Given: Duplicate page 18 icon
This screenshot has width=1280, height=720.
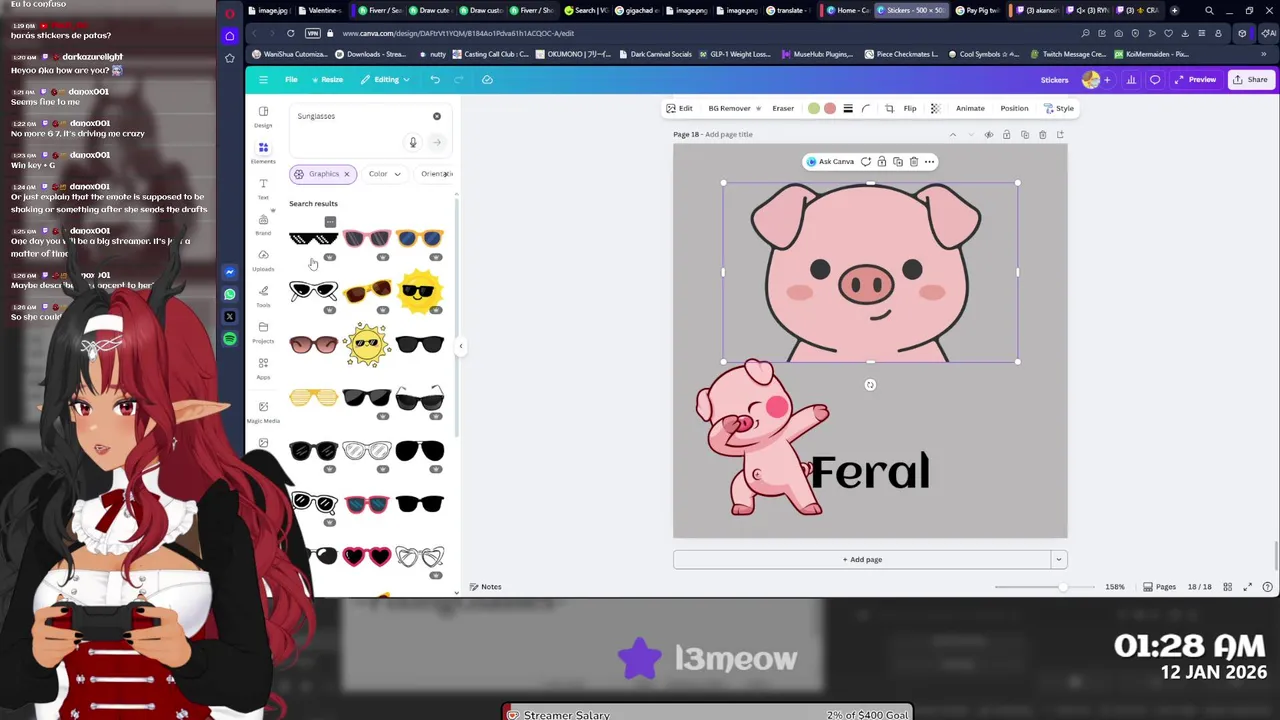Looking at the screenshot, I should 1025,135.
